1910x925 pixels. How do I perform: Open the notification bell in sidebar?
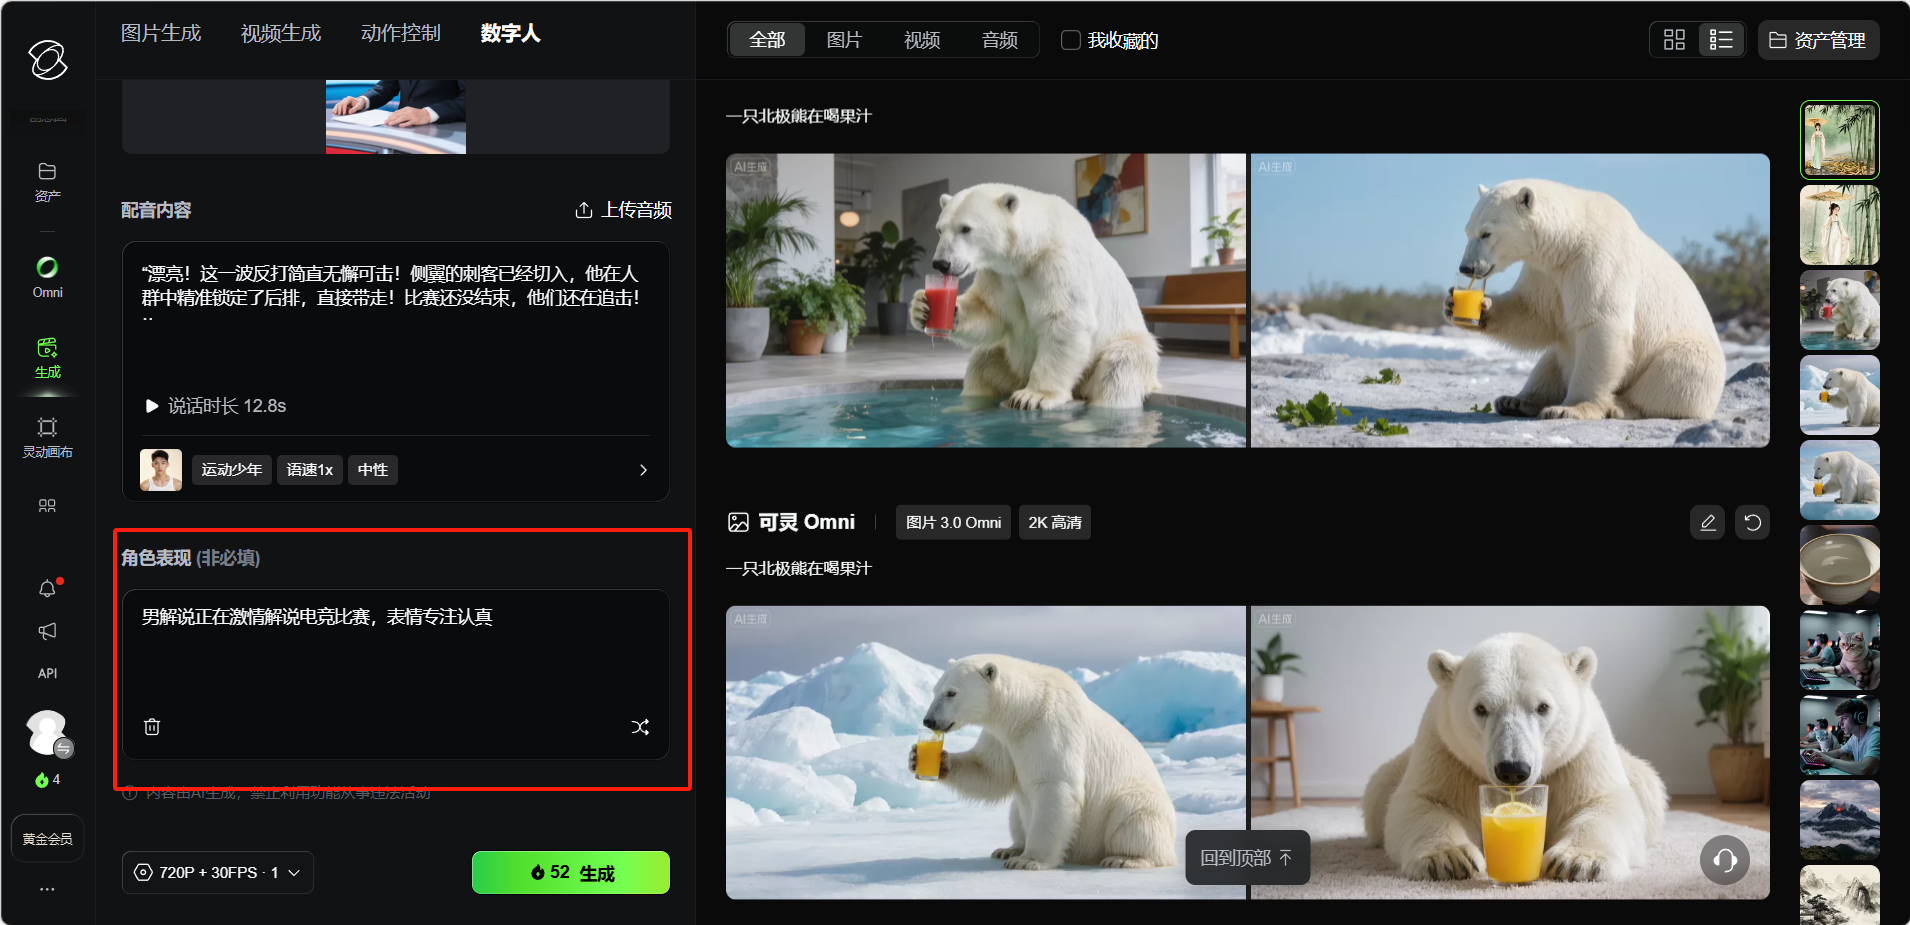(x=47, y=589)
